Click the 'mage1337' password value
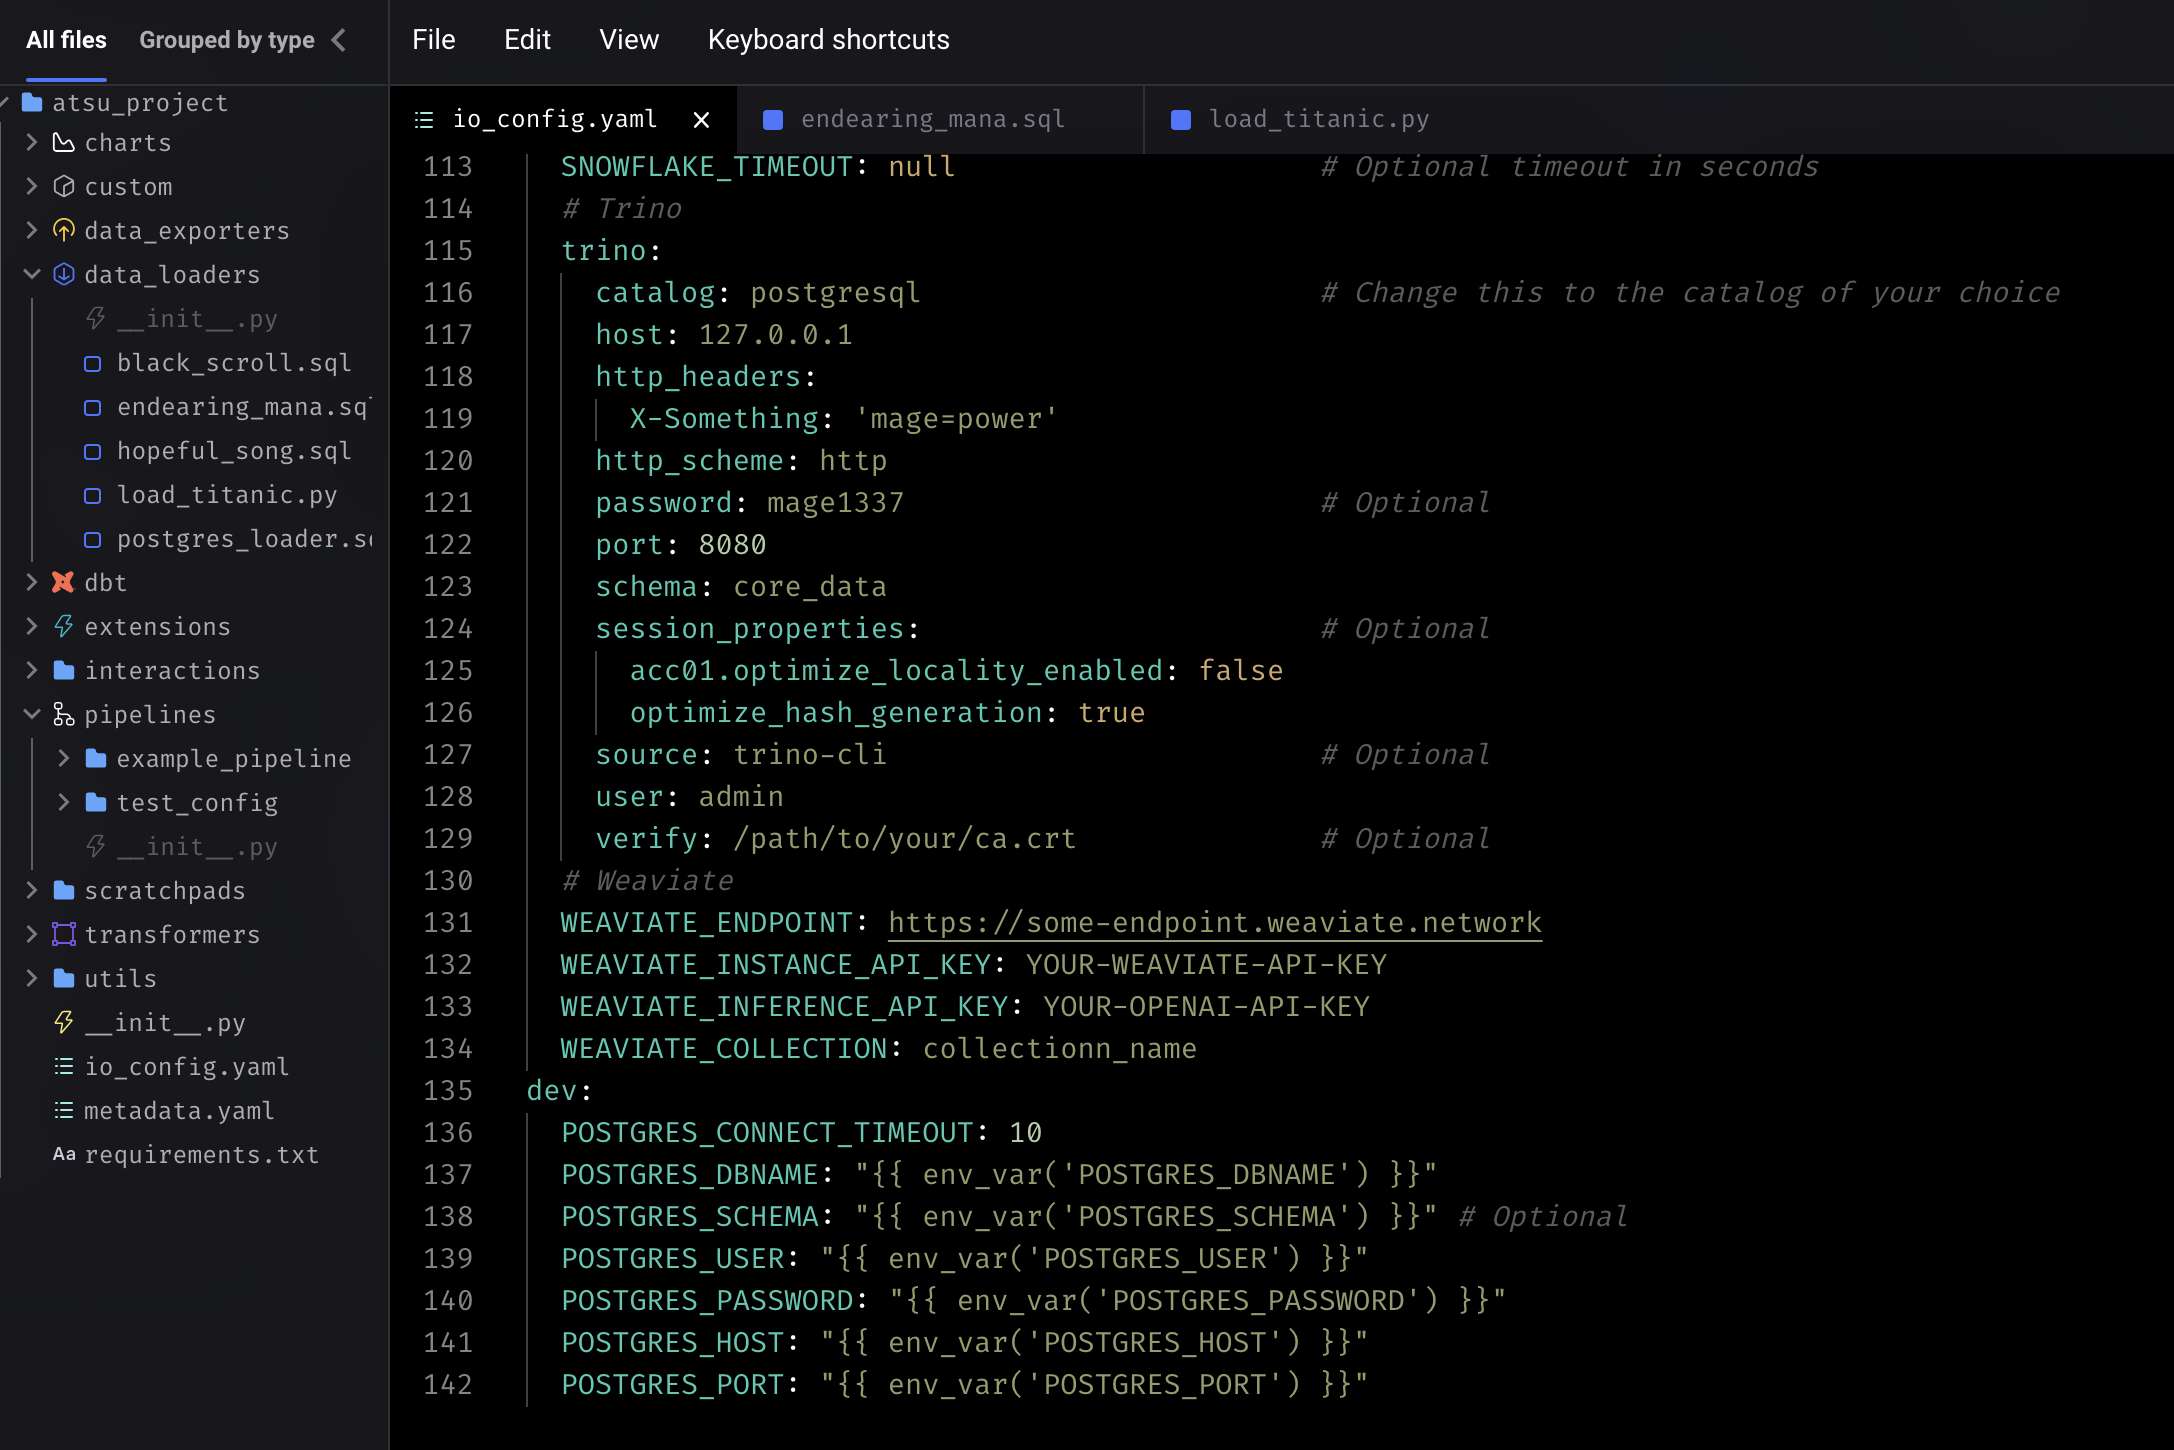This screenshot has height=1450, width=2174. (x=835, y=503)
